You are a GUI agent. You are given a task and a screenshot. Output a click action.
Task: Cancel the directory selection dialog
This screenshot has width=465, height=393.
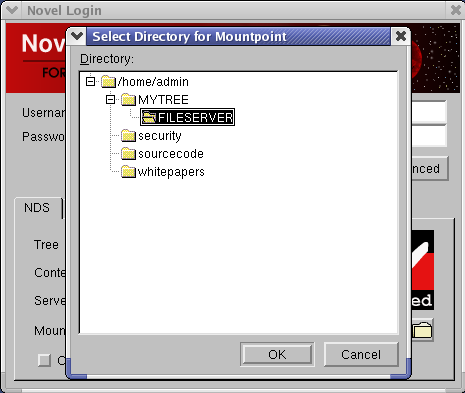pyautogui.click(x=361, y=354)
